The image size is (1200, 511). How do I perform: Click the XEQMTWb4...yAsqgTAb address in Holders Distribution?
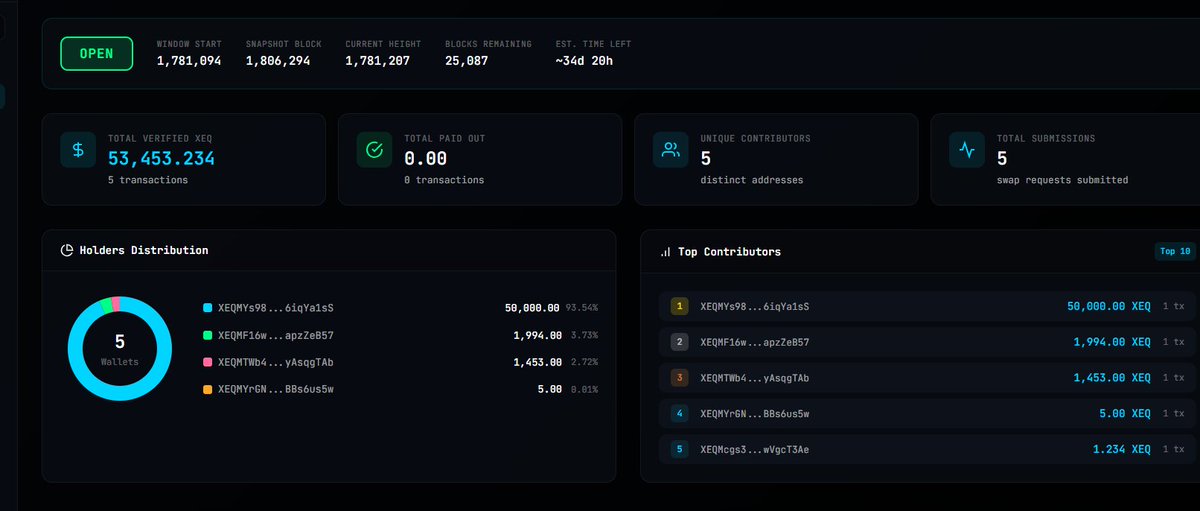pyautogui.click(x=276, y=362)
